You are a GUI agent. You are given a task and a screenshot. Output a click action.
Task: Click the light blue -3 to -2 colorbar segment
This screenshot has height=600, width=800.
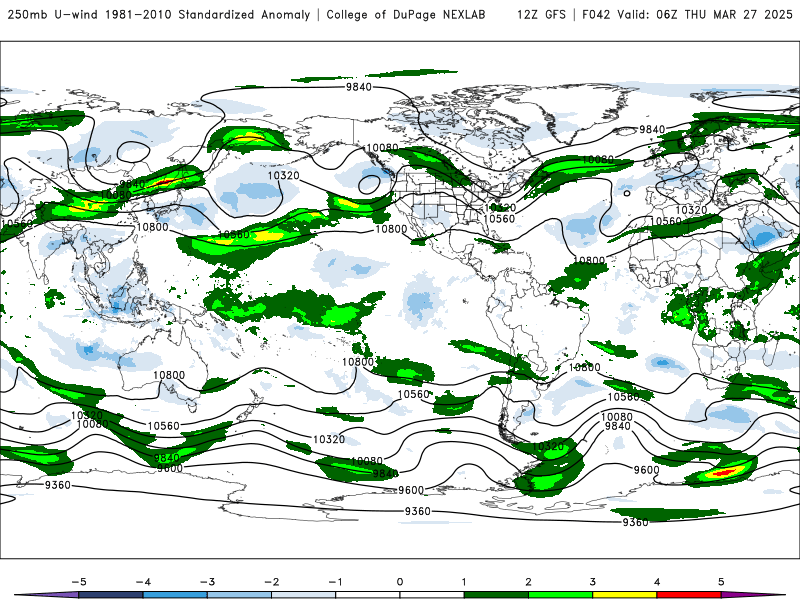coord(239,595)
